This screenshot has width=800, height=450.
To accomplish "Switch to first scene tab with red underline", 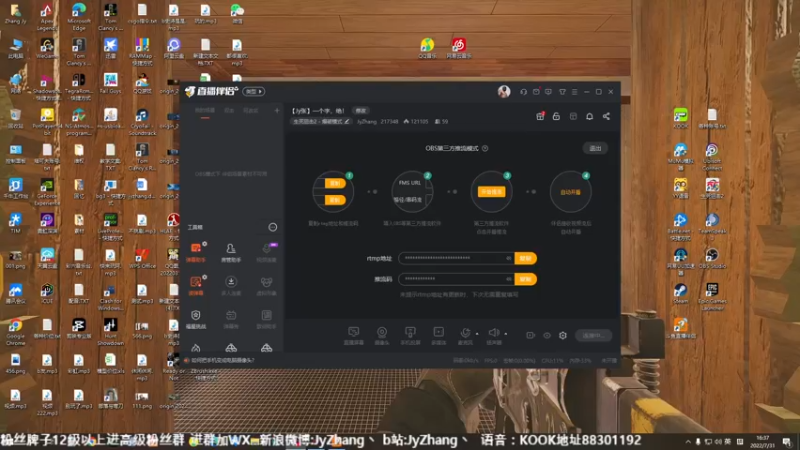I will pyautogui.click(x=205, y=111).
